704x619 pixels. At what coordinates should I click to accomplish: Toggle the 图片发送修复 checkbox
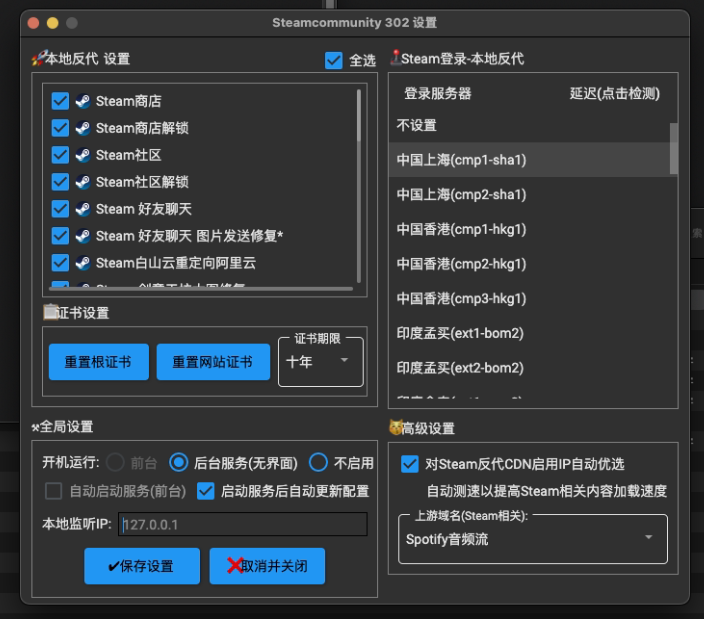click(60, 236)
